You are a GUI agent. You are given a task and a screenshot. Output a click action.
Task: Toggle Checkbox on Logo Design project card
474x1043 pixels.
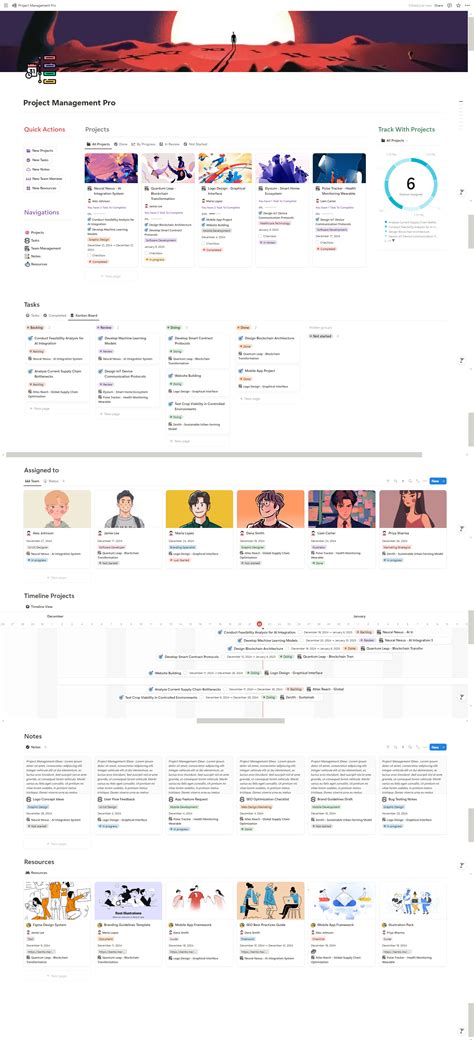[204, 243]
